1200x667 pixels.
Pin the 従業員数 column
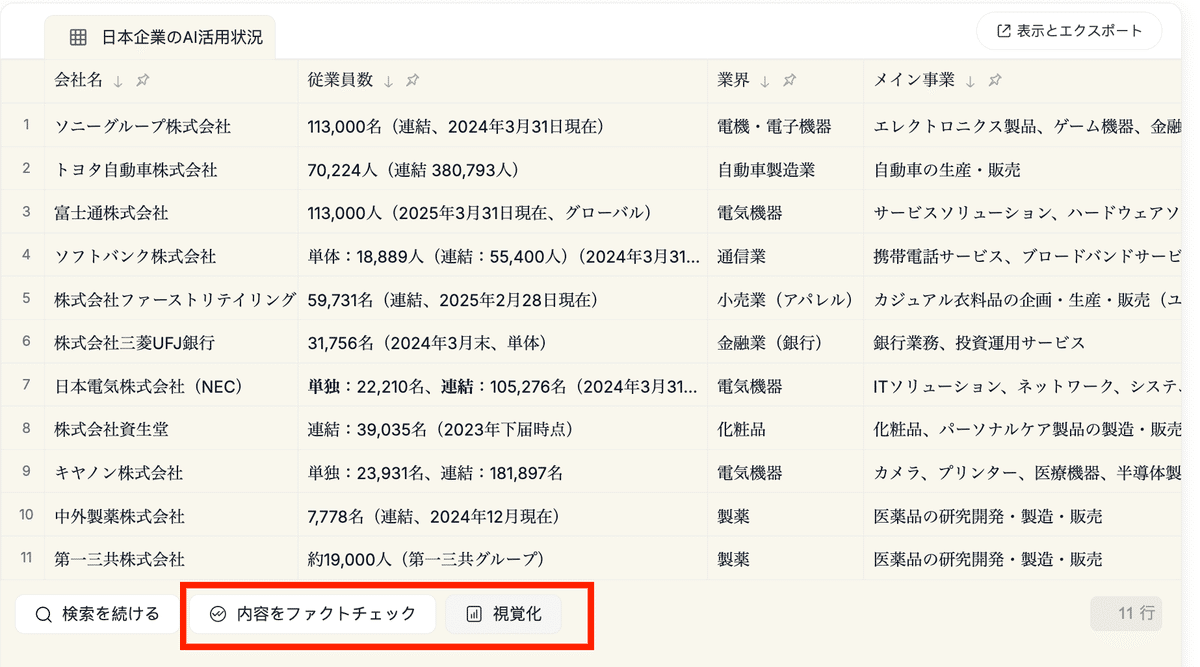pyautogui.click(x=413, y=81)
